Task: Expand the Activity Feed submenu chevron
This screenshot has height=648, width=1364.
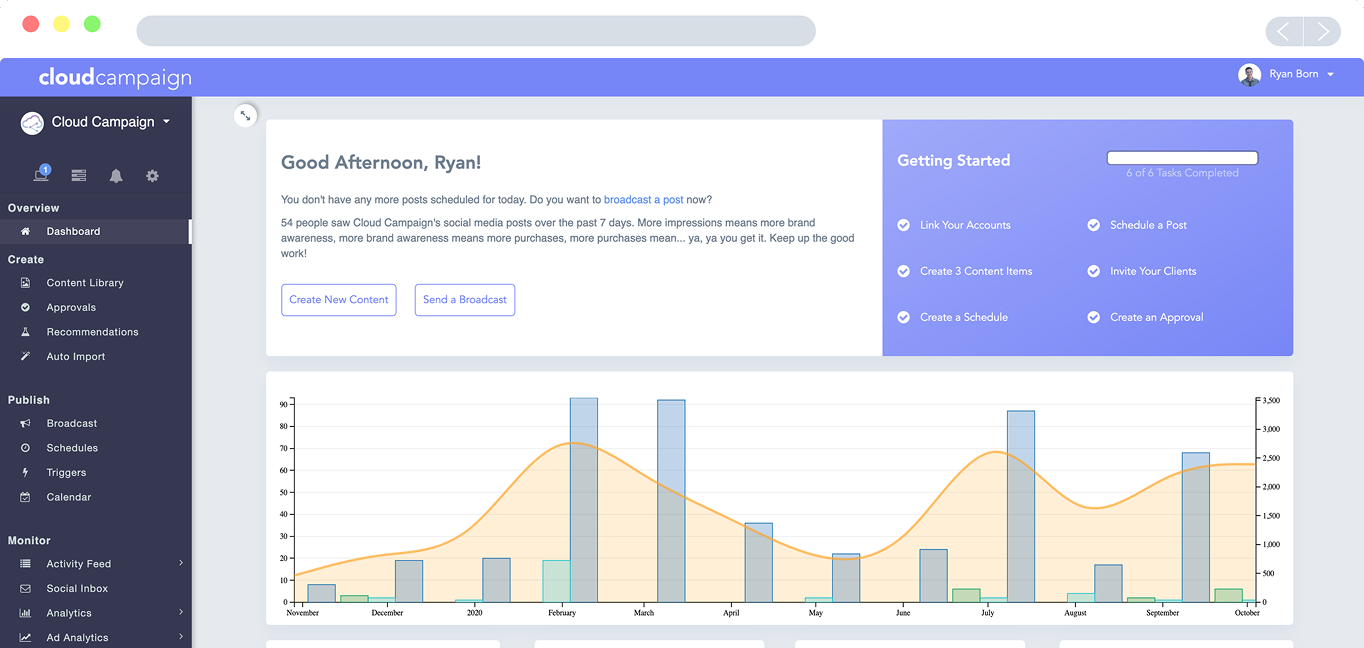Action: point(181,564)
